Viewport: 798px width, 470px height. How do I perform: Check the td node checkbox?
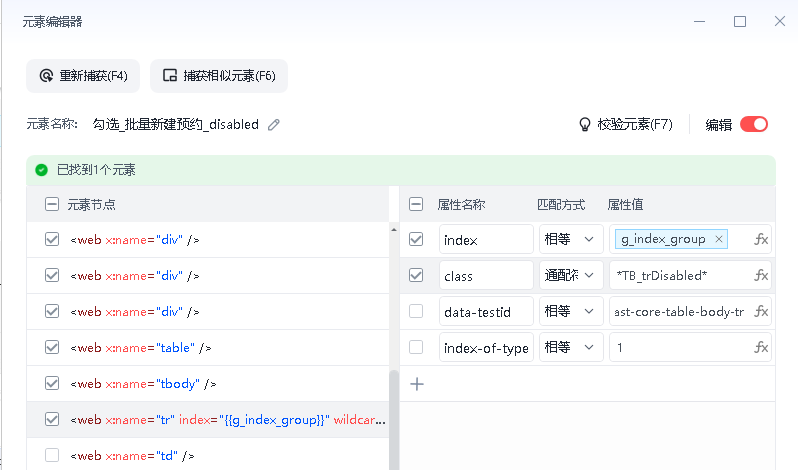coord(52,455)
